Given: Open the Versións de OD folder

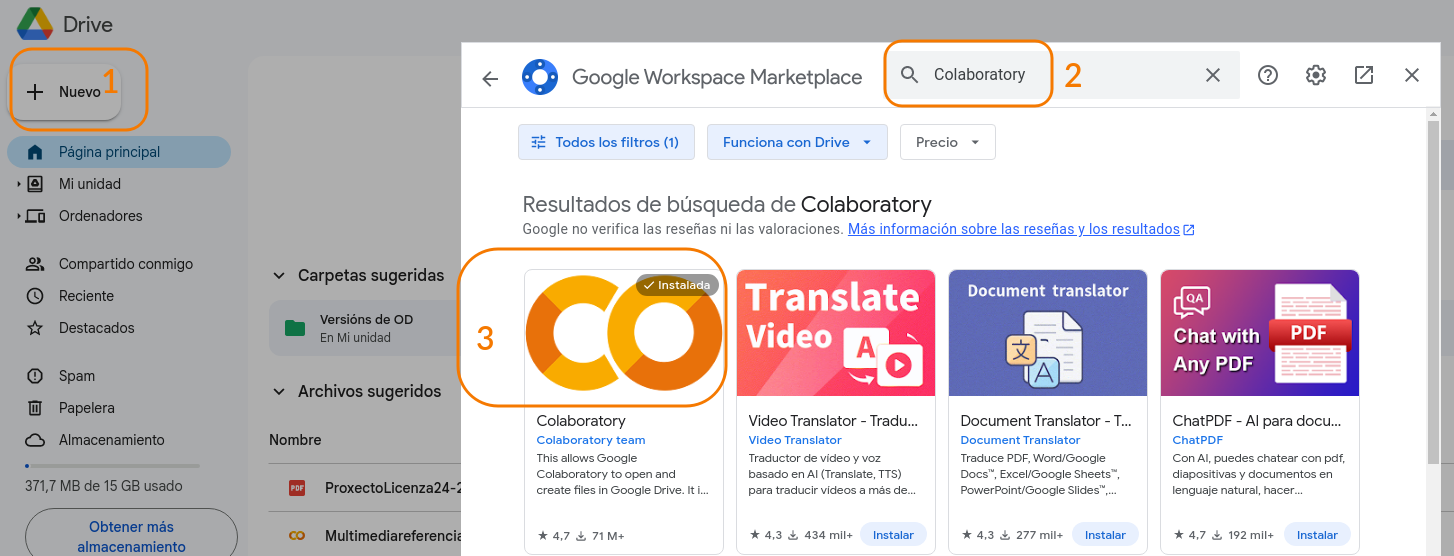Looking at the screenshot, I should (x=365, y=328).
